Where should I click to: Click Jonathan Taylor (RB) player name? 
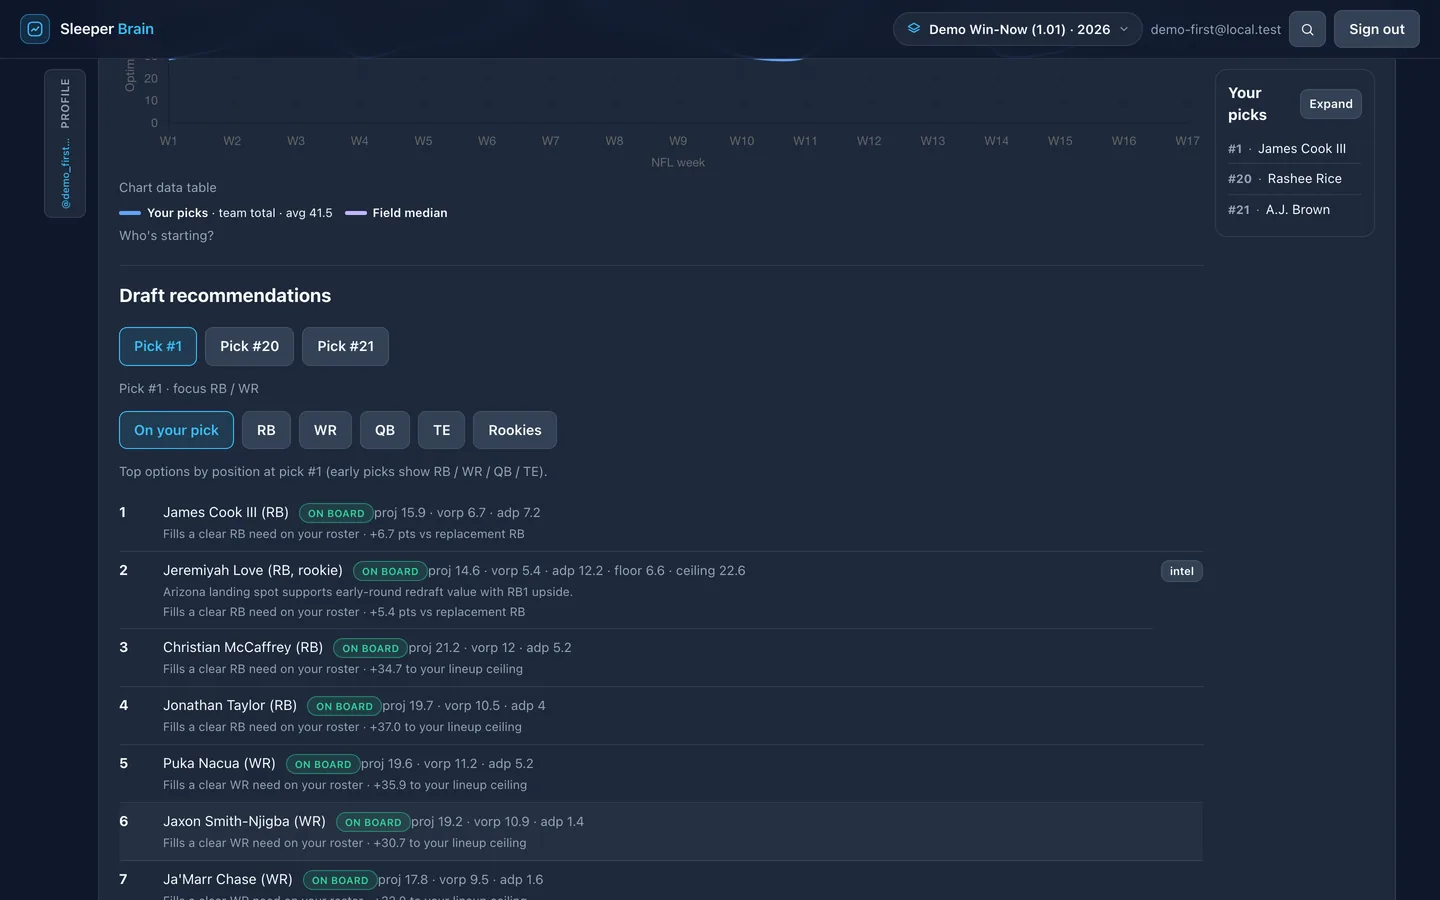click(x=230, y=706)
